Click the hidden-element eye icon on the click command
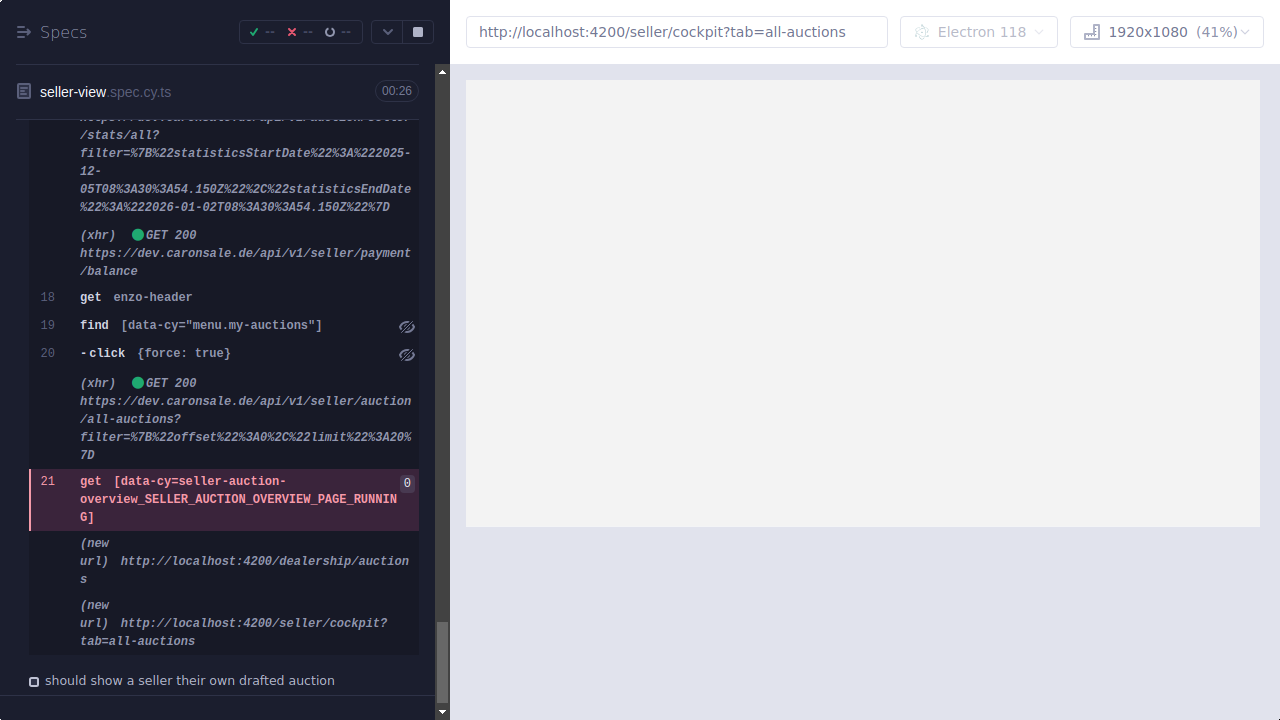The image size is (1280, 720). pos(406,354)
